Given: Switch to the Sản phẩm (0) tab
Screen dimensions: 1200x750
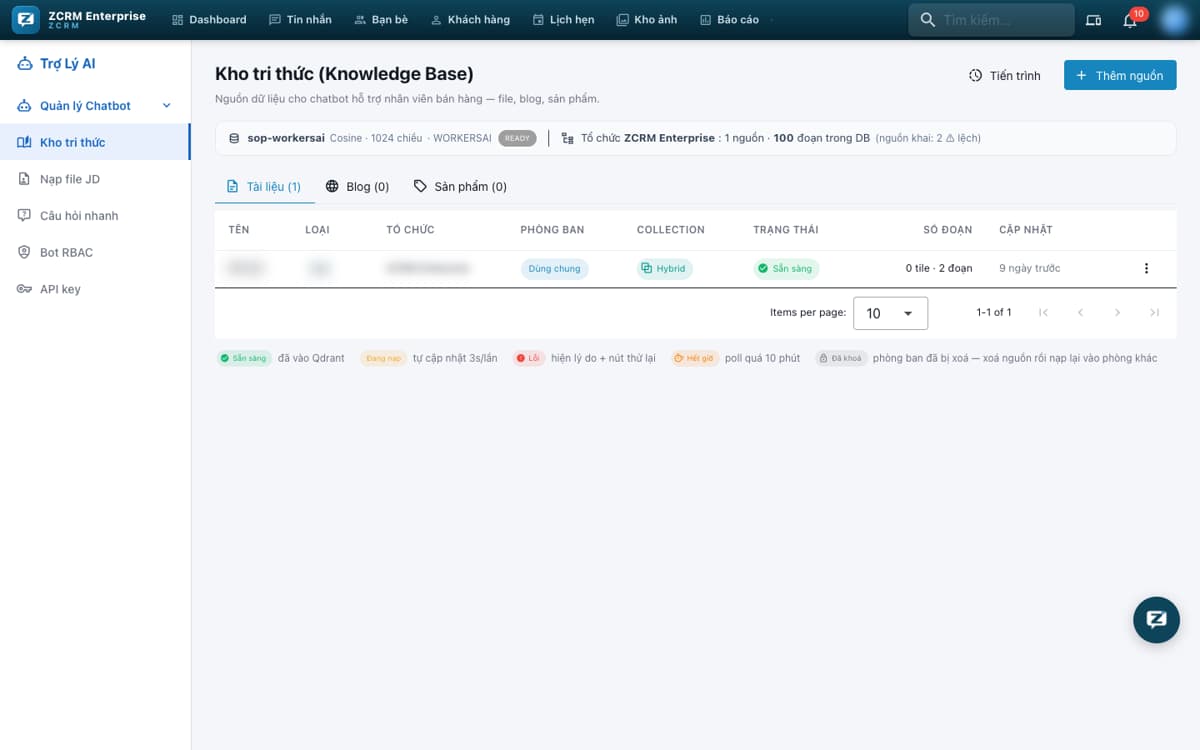Looking at the screenshot, I should click(460, 186).
